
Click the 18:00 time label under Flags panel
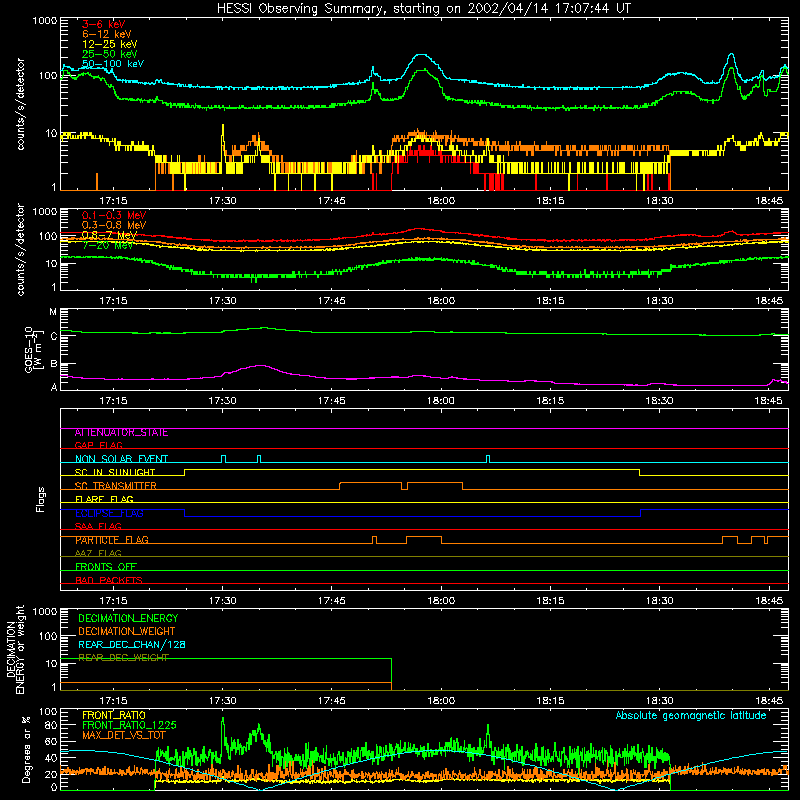tap(441, 601)
